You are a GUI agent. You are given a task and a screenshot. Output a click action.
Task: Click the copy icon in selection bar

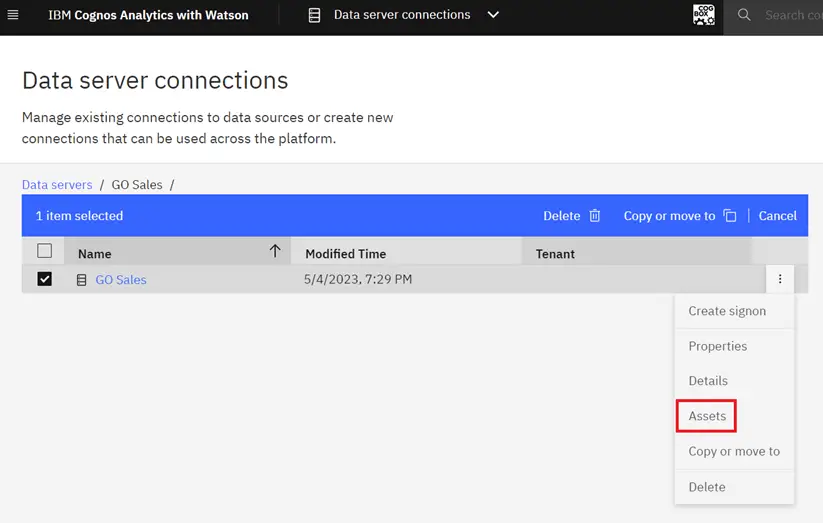[730, 216]
